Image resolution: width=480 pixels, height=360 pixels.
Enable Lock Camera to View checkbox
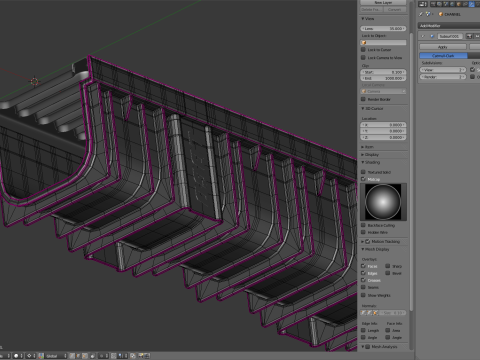pos(363,58)
